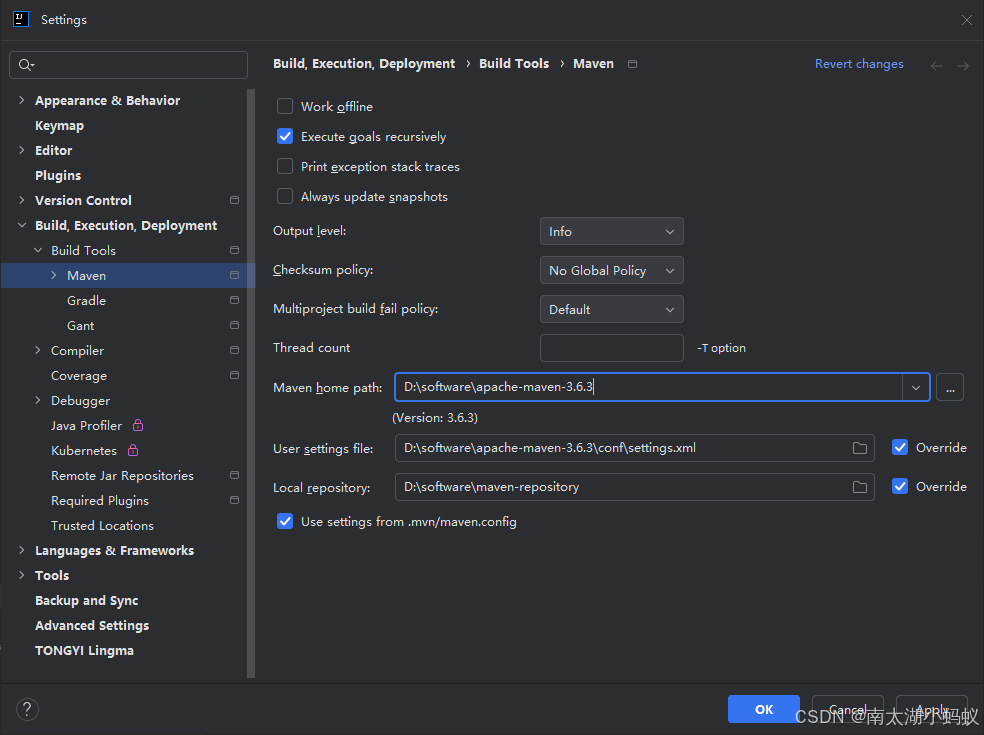Image resolution: width=984 pixels, height=735 pixels.
Task: Open the Checksum policy dropdown
Action: [x=611, y=271]
